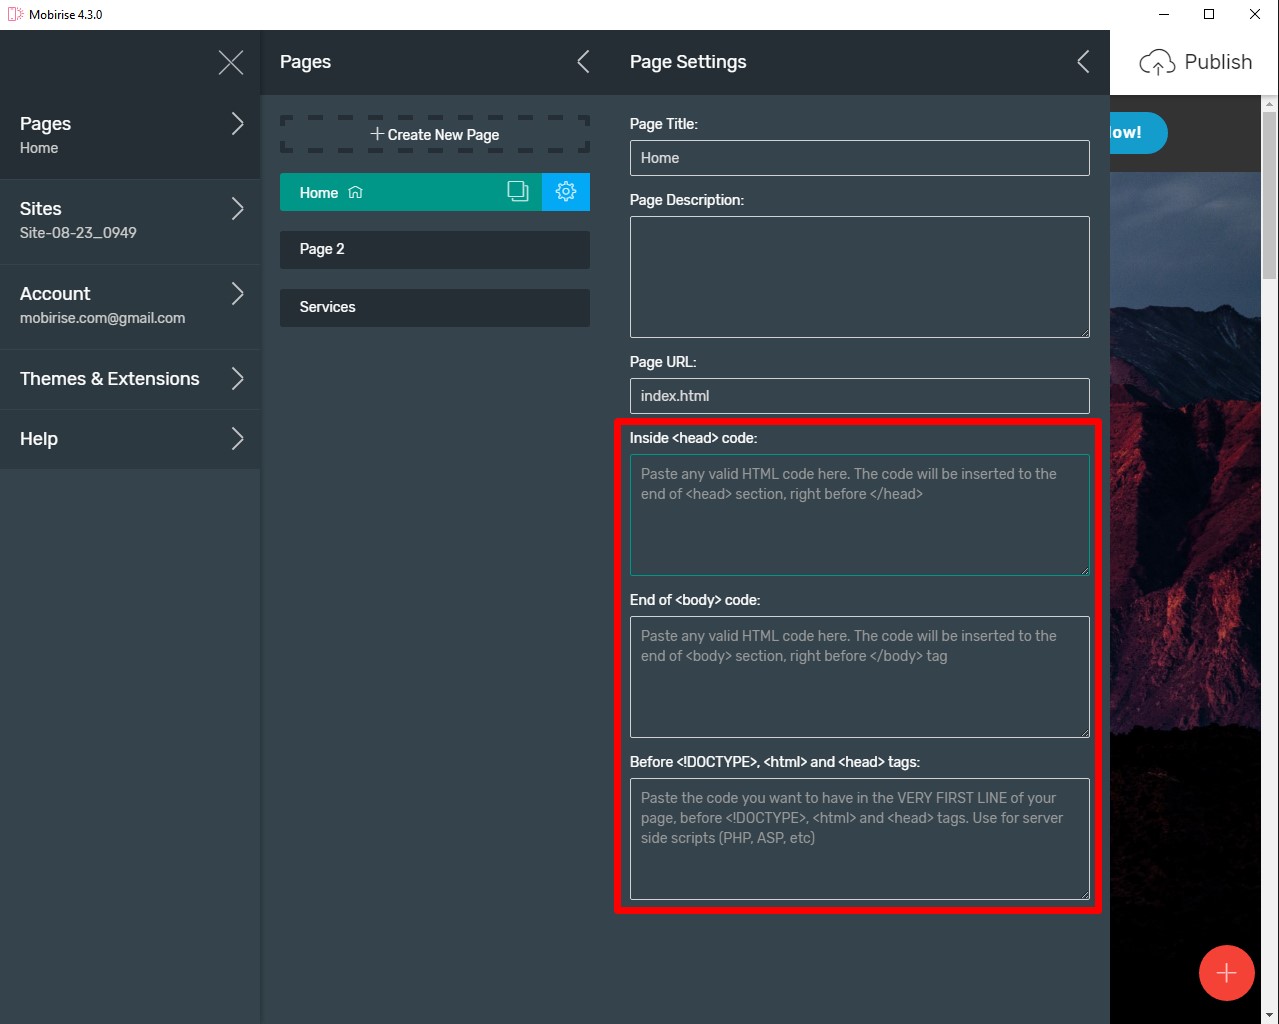
Task: Click Create New Page
Action: tap(434, 133)
